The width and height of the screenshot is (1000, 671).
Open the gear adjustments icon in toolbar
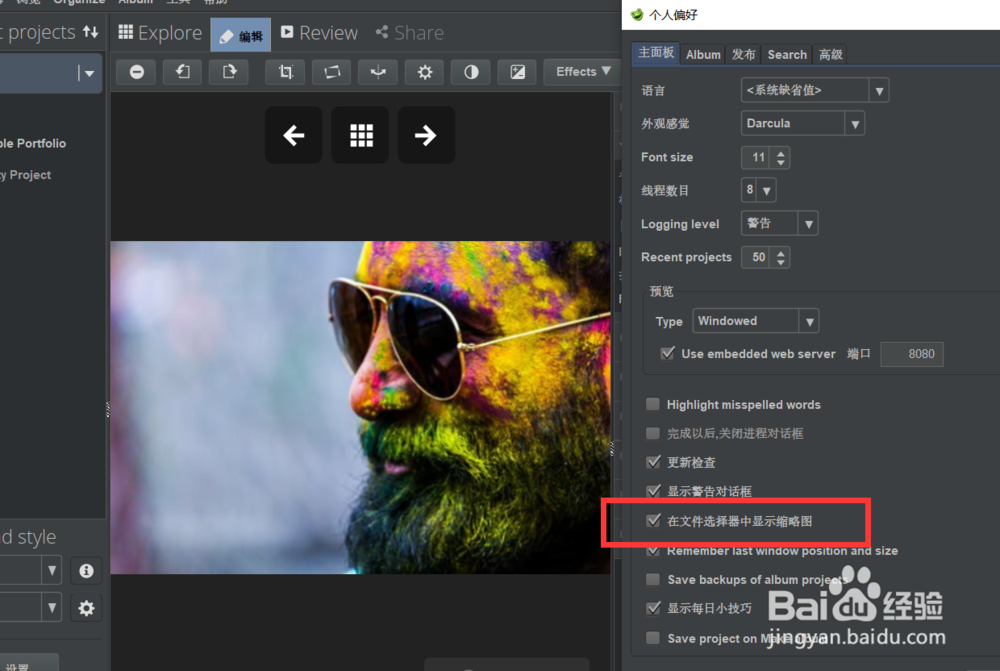tap(425, 71)
